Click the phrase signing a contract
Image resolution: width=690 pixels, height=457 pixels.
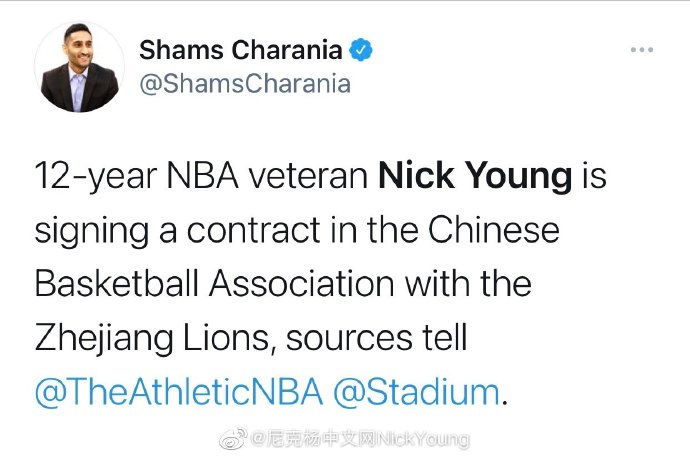click(x=177, y=231)
